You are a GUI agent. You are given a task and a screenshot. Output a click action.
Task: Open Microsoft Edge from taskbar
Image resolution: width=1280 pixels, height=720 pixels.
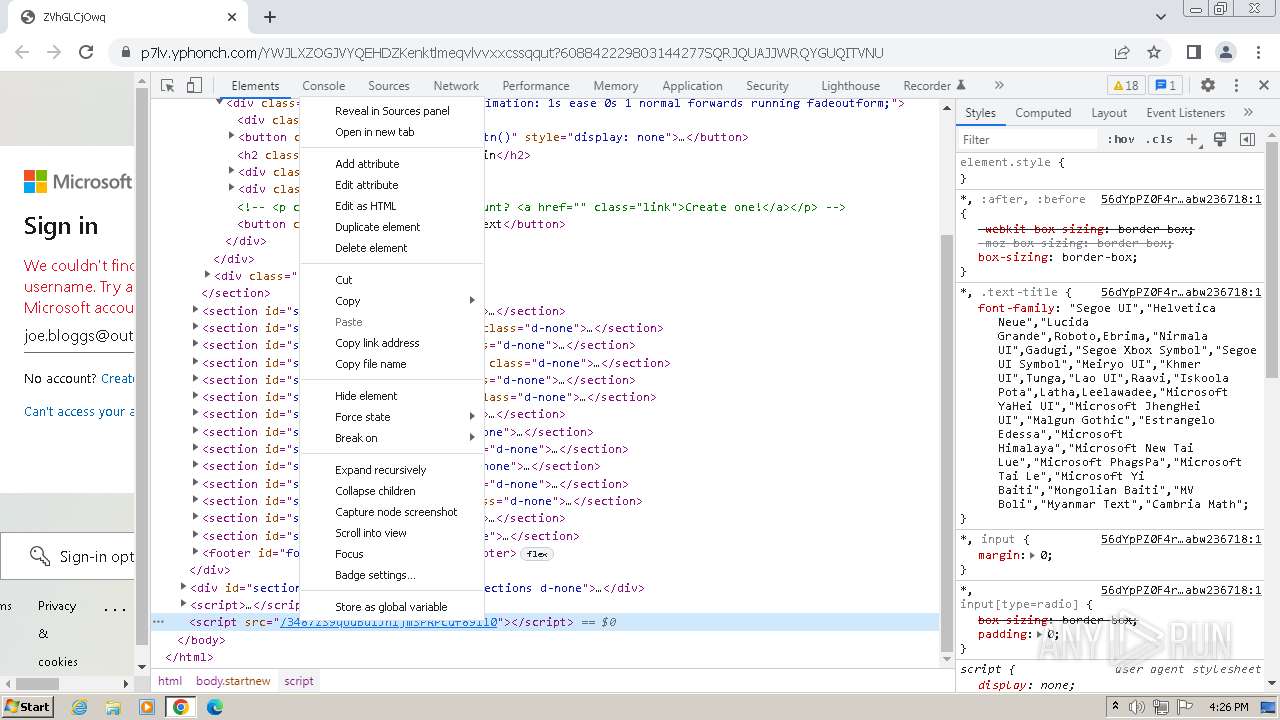point(214,707)
